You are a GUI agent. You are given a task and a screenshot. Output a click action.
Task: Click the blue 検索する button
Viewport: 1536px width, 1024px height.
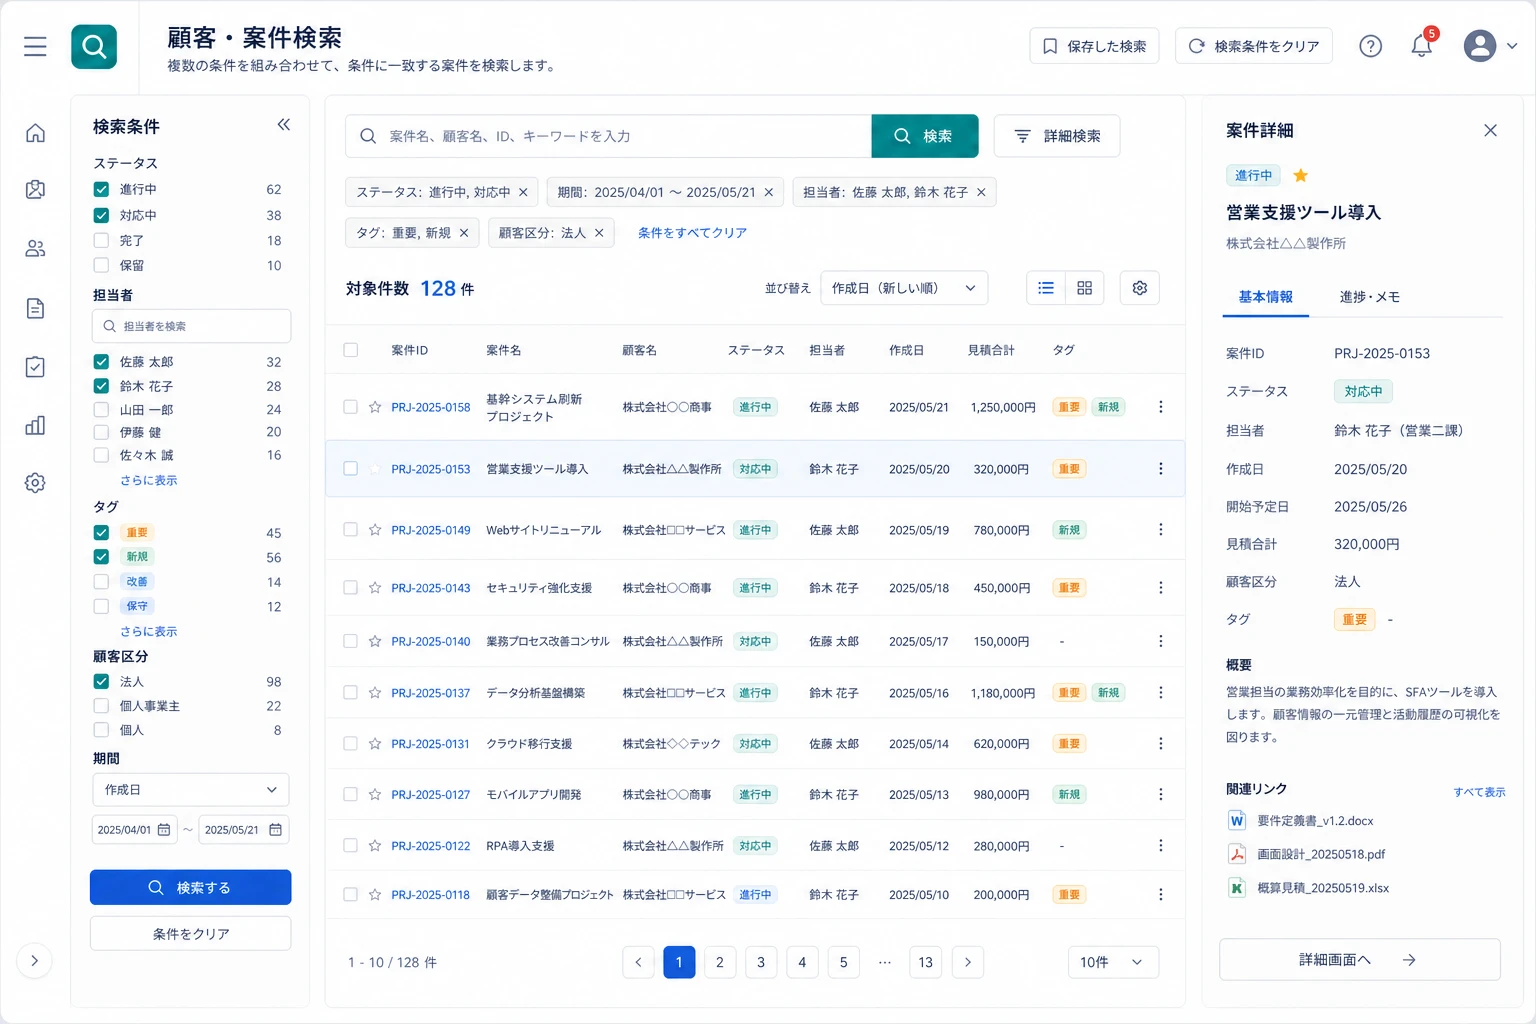point(191,888)
